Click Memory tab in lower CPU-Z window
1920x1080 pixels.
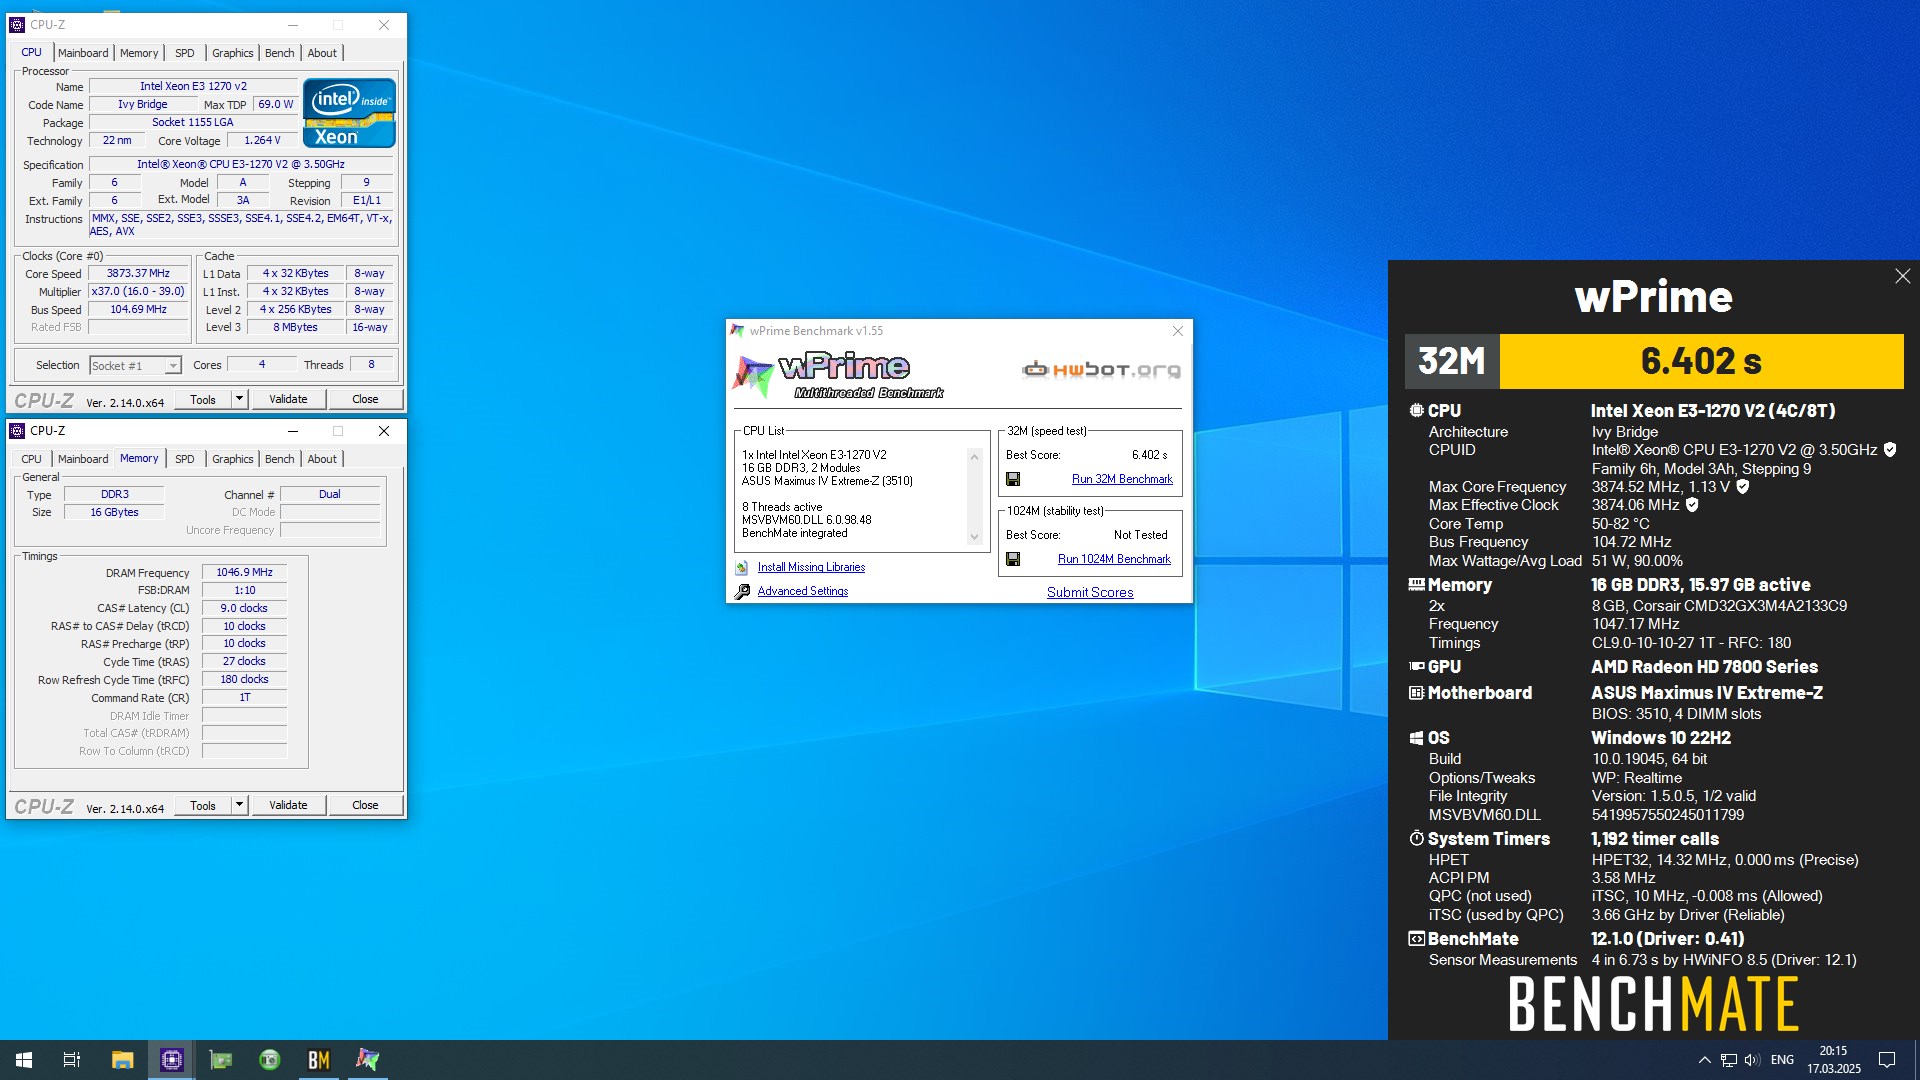[139, 458]
